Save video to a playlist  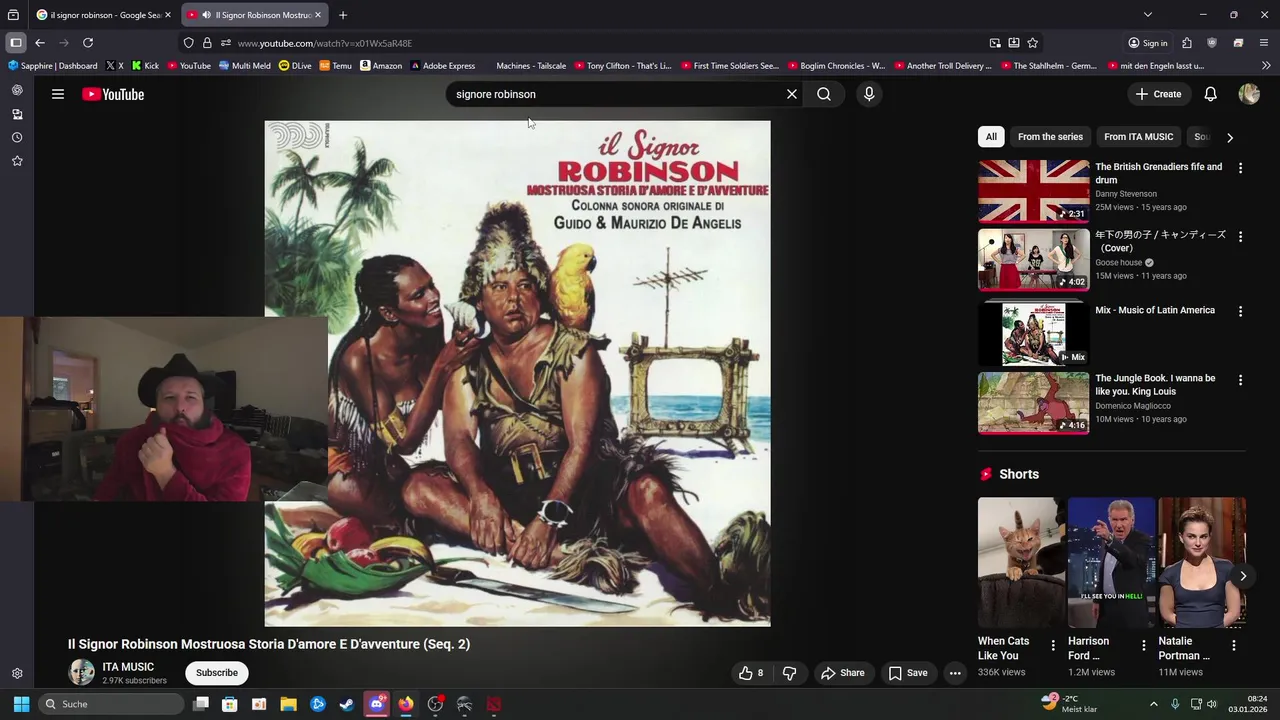pos(908,673)
